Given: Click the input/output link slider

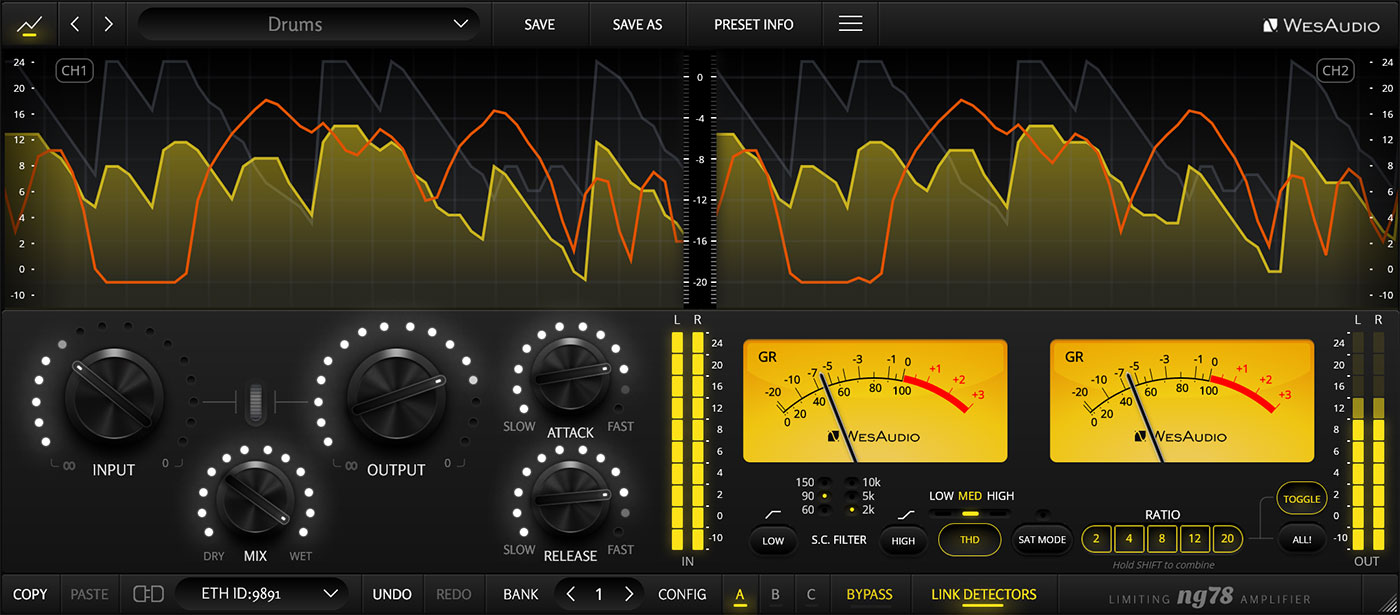Looking at the screenshot, I should click(258, 400).
